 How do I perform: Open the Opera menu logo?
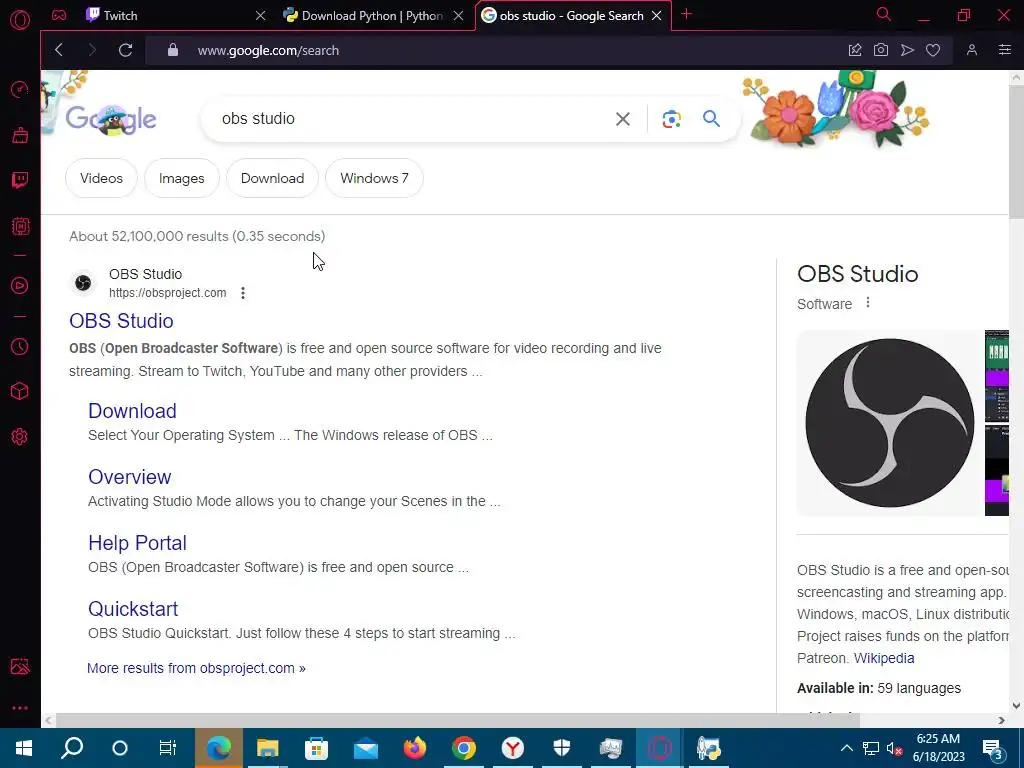[20, 20]
